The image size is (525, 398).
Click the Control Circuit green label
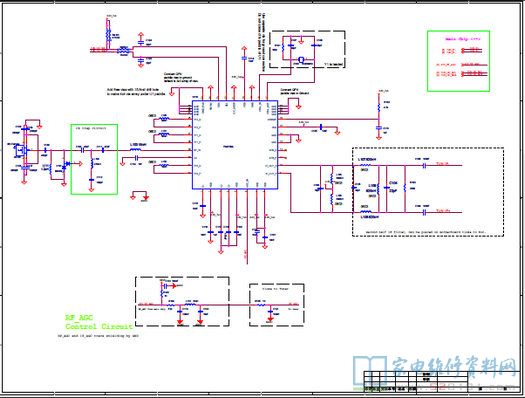coord(99,326)
